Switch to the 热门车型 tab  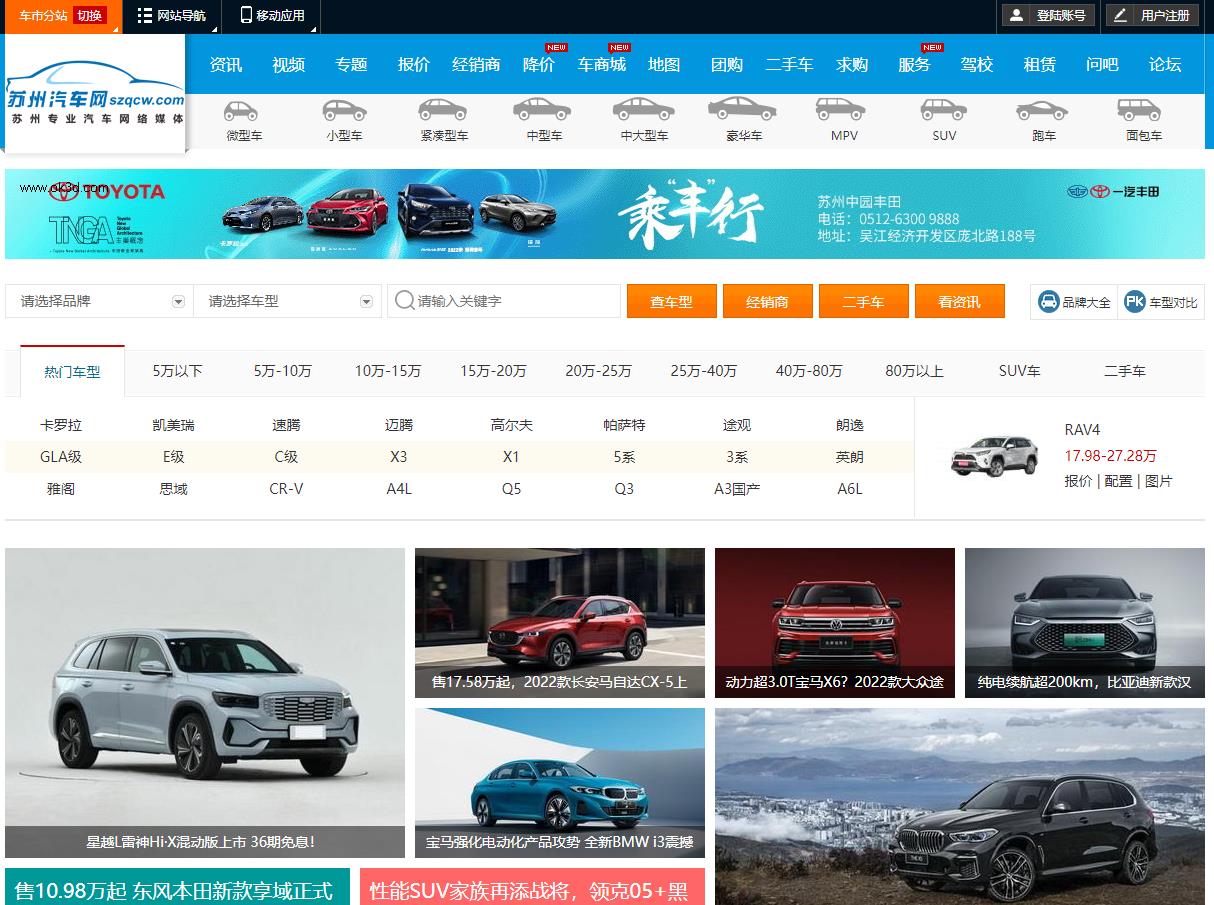click(x=72, y=371)
